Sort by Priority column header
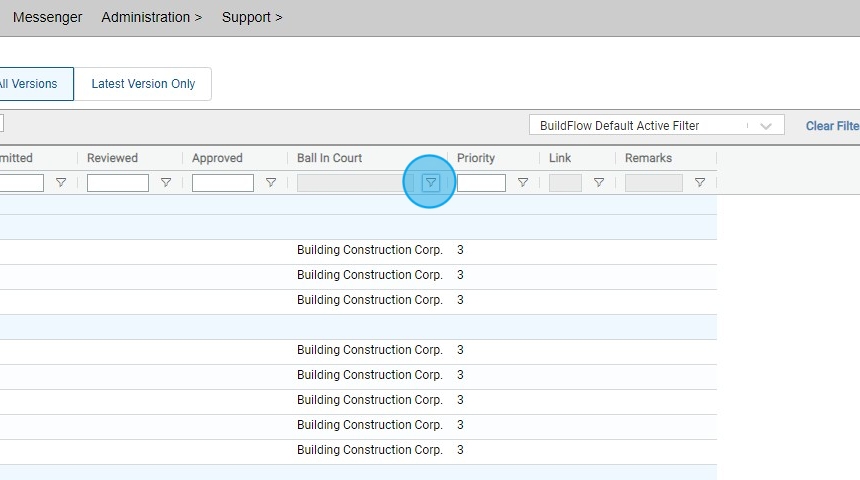Image resolution: width=860 pixels, height=480 pixels. click(476, 158)
